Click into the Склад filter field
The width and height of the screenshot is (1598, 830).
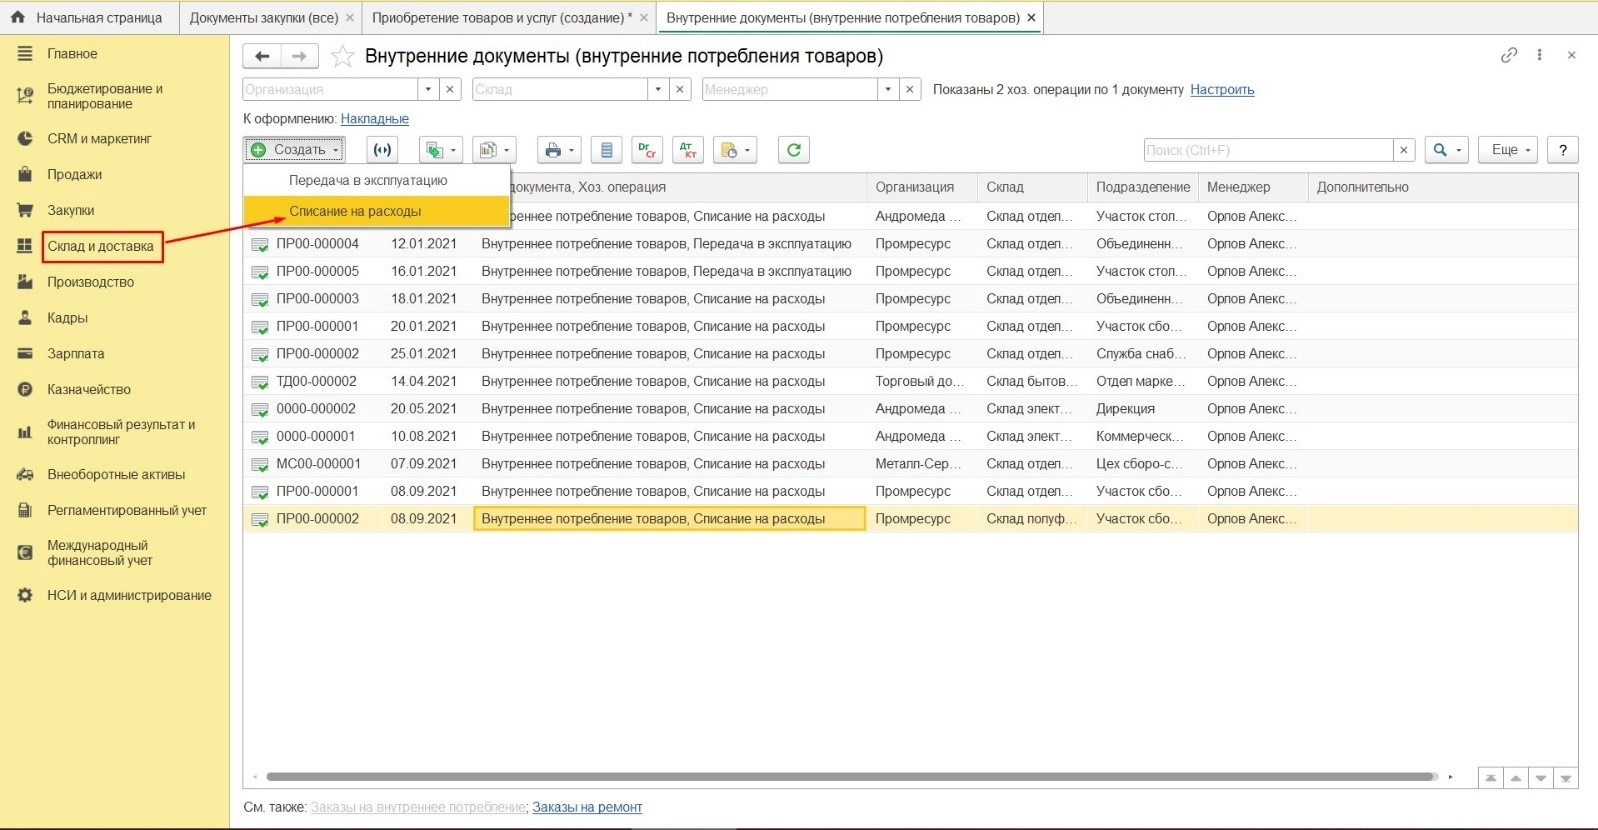point(560,89)
